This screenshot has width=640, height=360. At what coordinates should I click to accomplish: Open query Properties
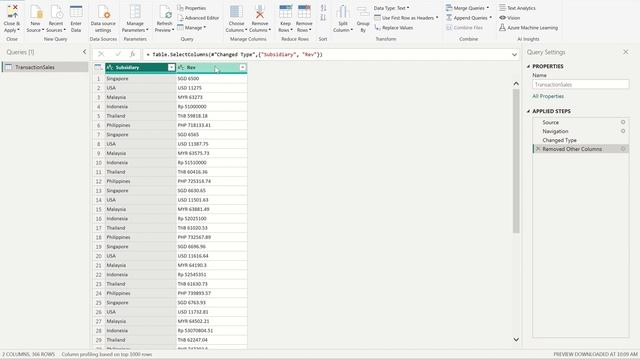191,8
